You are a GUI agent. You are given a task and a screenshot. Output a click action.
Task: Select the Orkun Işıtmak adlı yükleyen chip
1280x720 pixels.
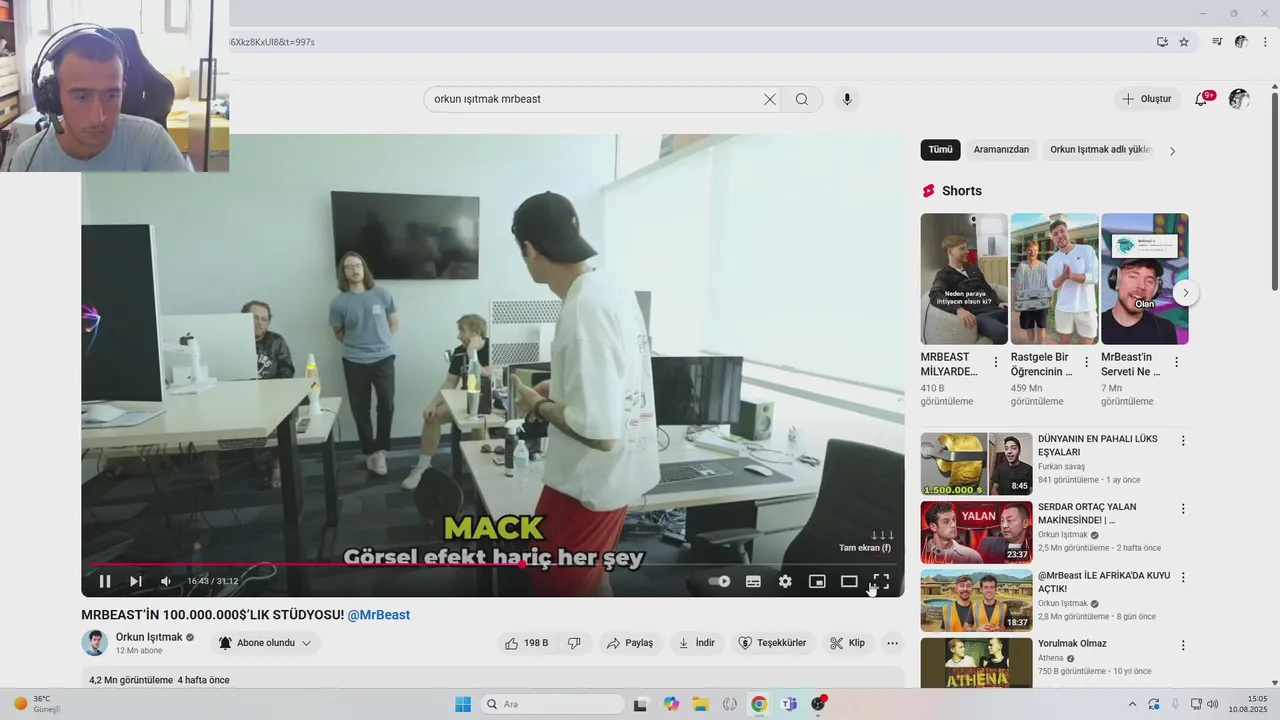pos(1101,150)
